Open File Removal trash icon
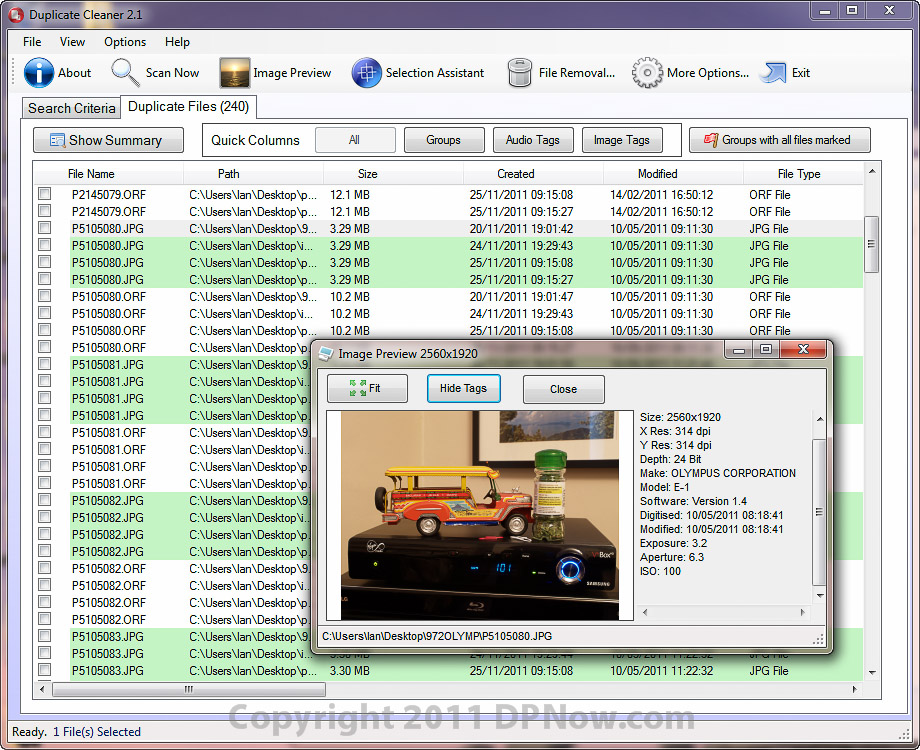 pos(520,73)
